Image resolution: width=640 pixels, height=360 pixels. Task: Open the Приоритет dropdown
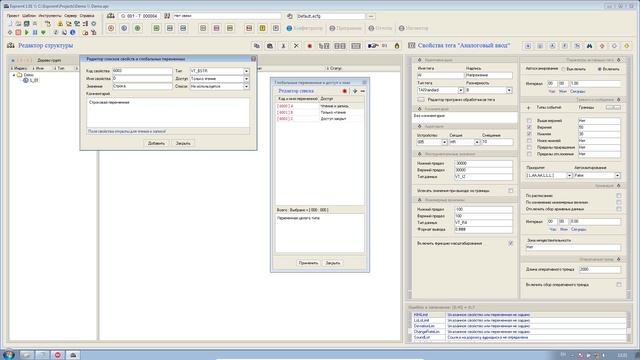click(569, 176)
